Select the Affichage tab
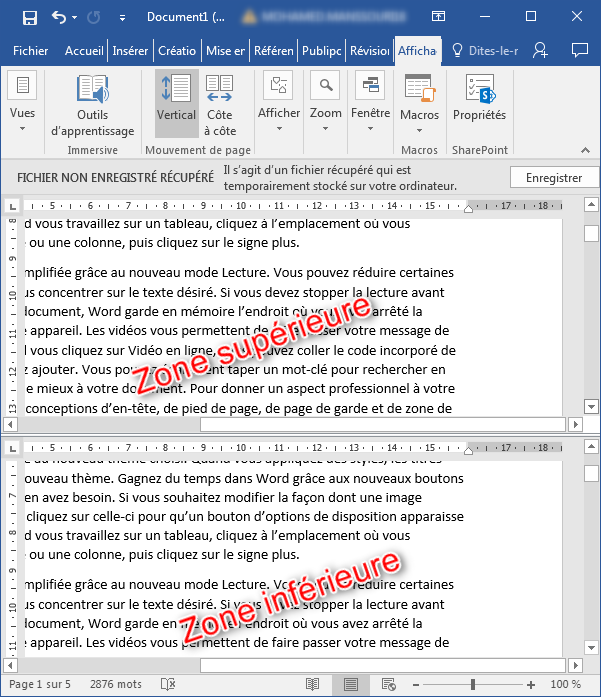The width and height of the screenshot is (601, 697). pos(417,51)
